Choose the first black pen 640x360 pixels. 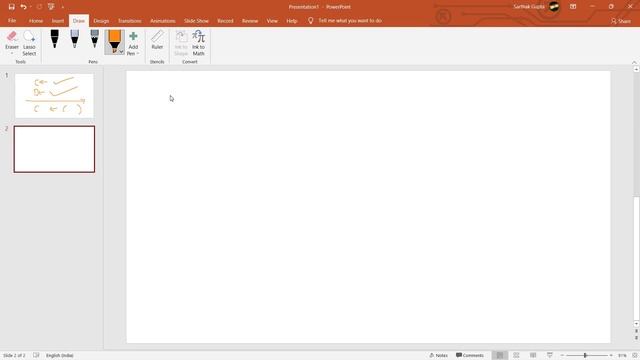click(x=54, y=39)
